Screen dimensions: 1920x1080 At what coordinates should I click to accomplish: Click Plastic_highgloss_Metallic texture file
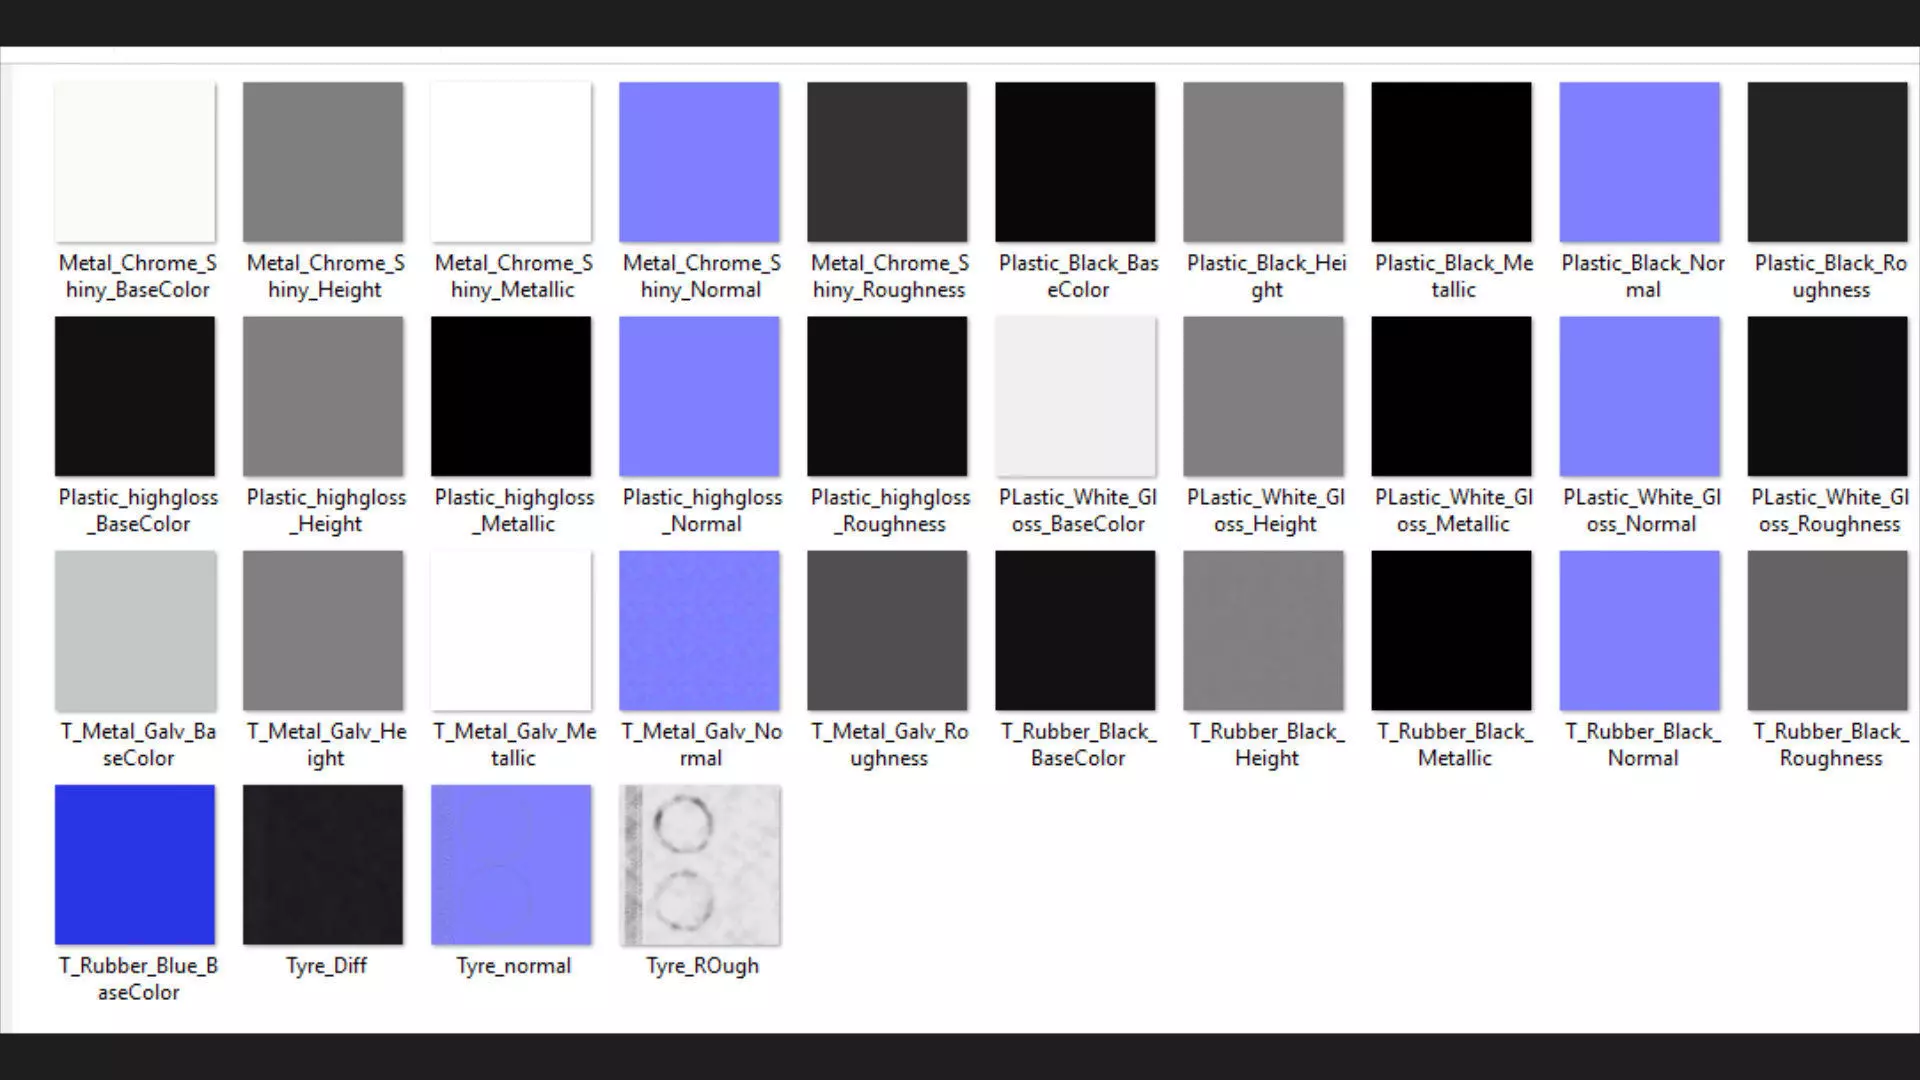click(511, 396)
